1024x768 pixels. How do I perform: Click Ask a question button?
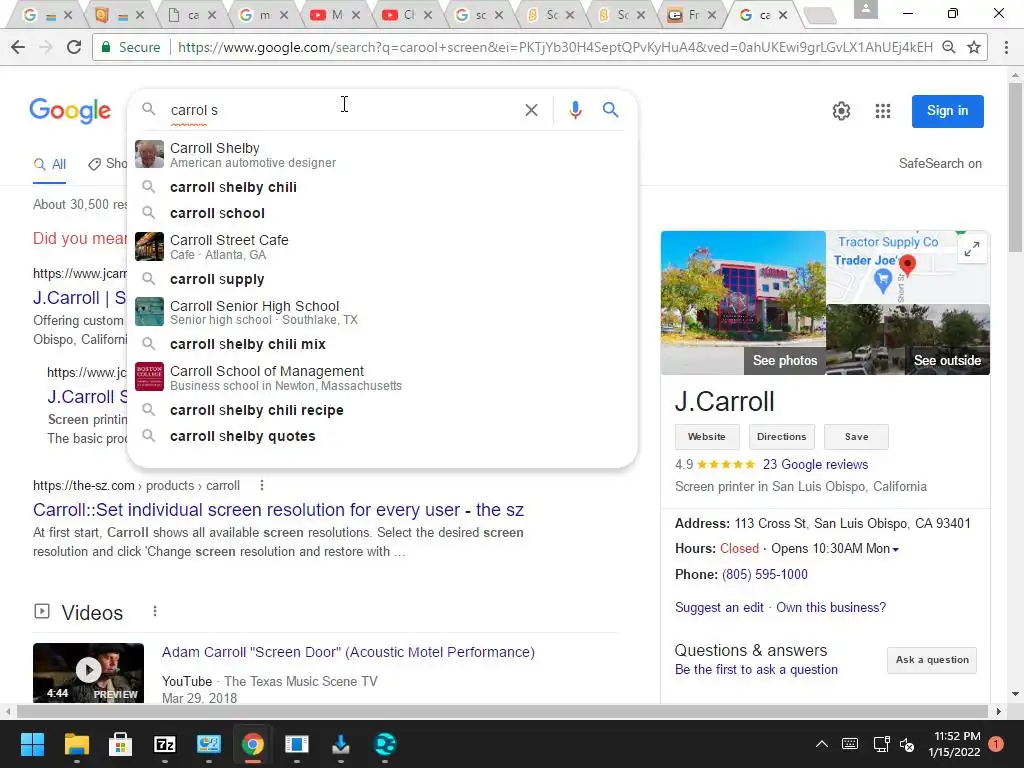click(932, 660)
